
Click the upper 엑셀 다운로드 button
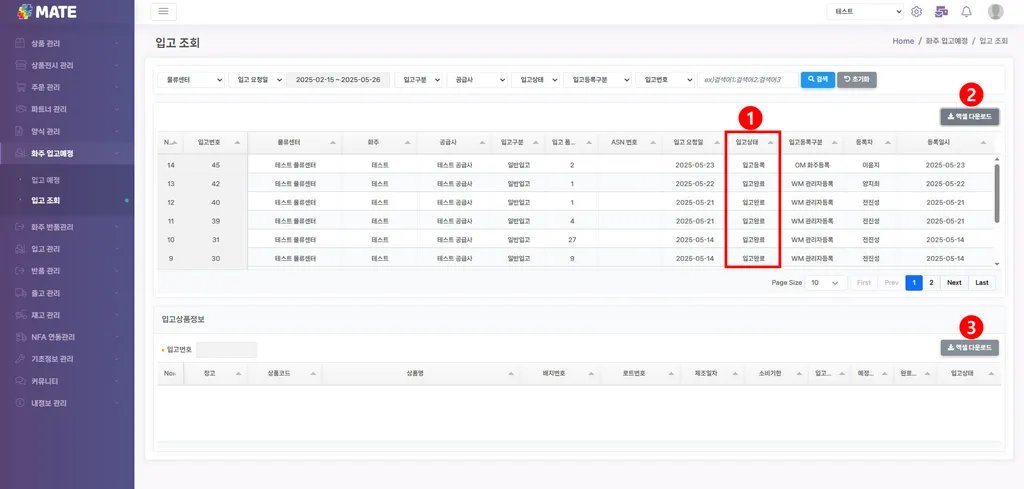[970, 117]
